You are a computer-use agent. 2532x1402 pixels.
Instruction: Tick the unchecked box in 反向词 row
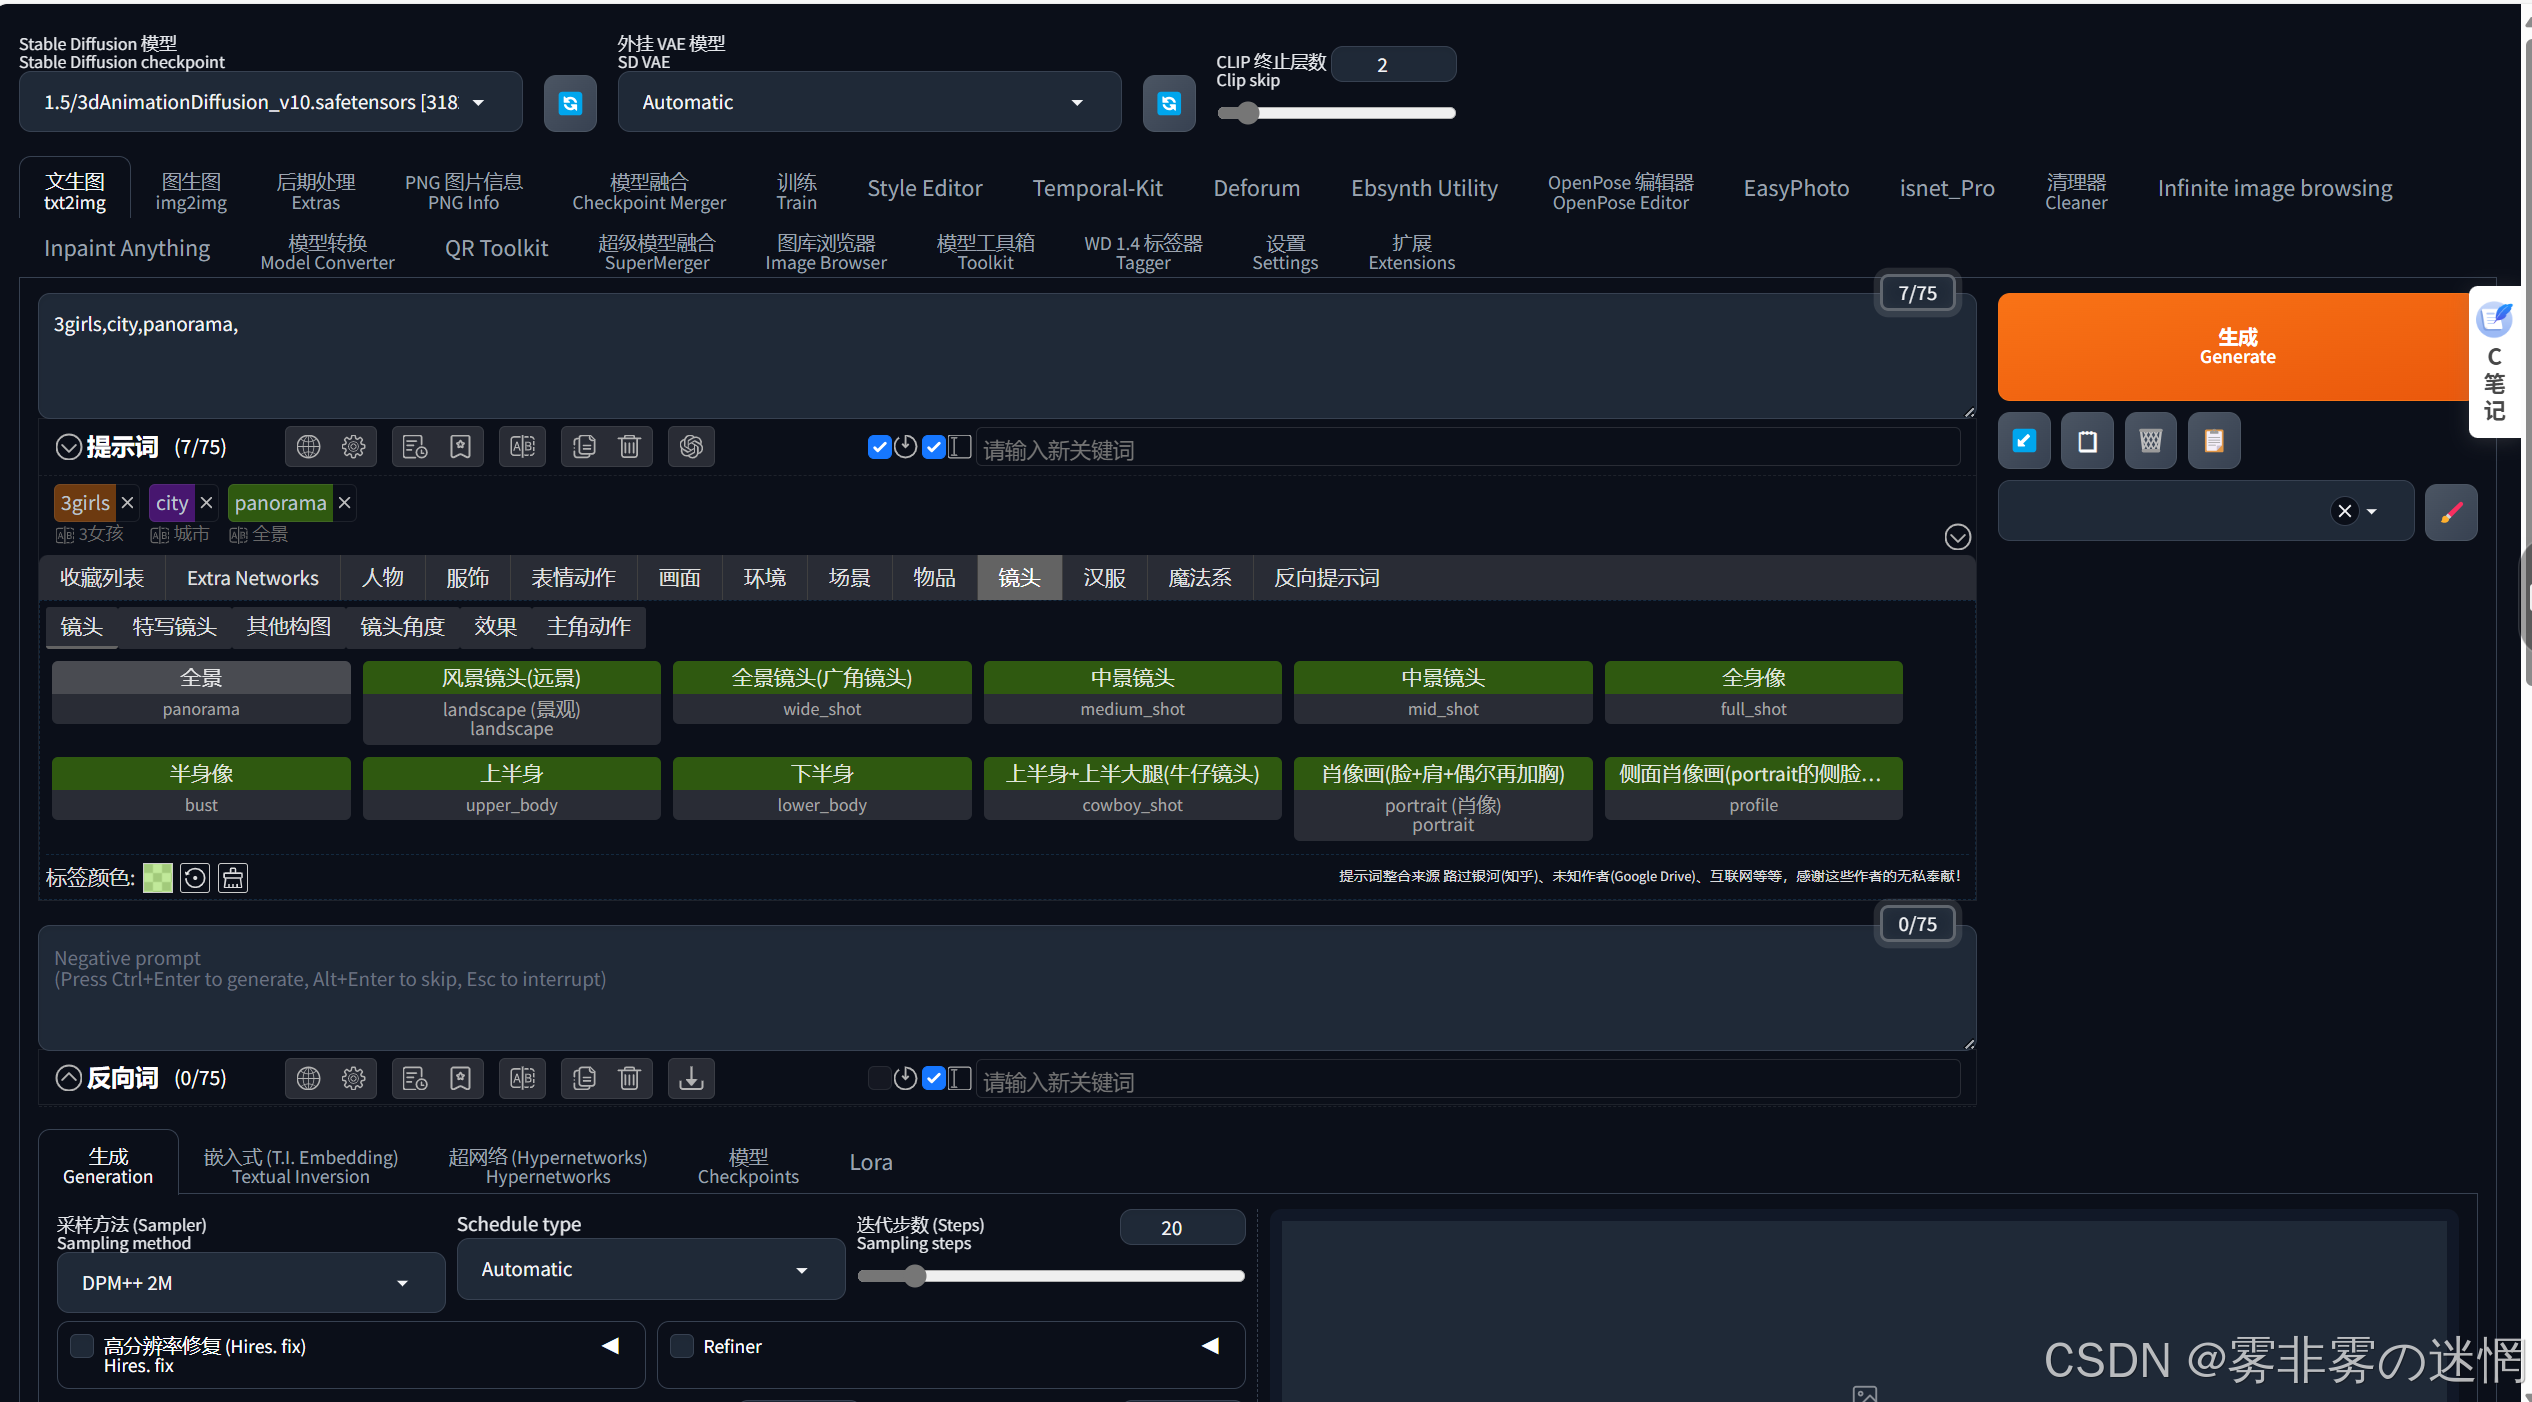879,1078
